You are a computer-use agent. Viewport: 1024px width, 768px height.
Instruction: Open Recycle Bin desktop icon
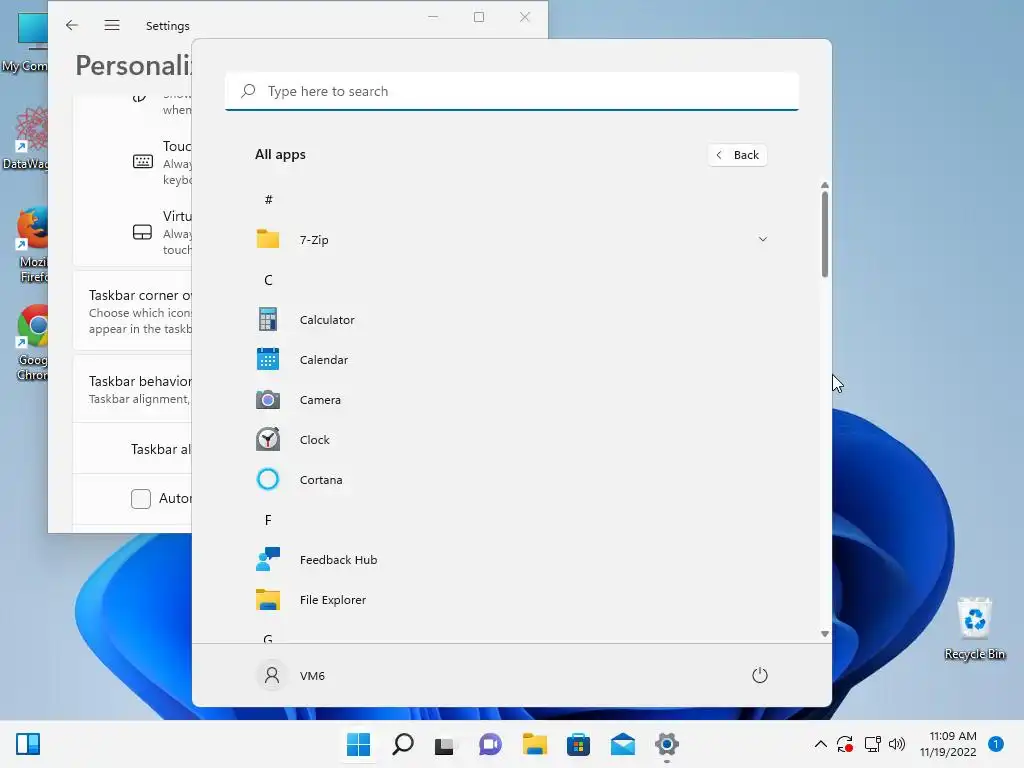974,628
